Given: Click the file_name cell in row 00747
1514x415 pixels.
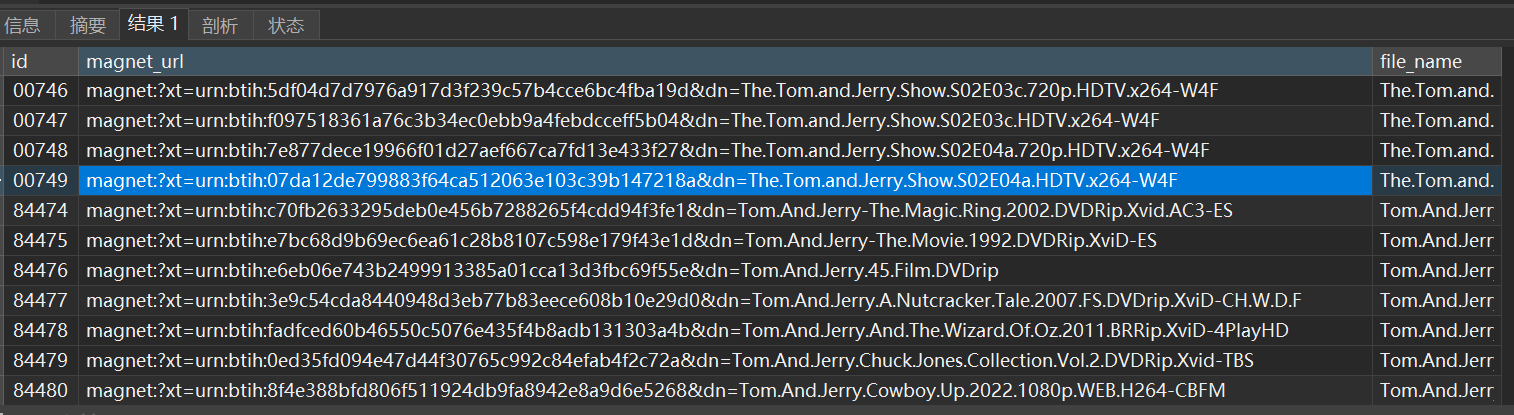Looking at the screenshot, I should point(1436,121).
